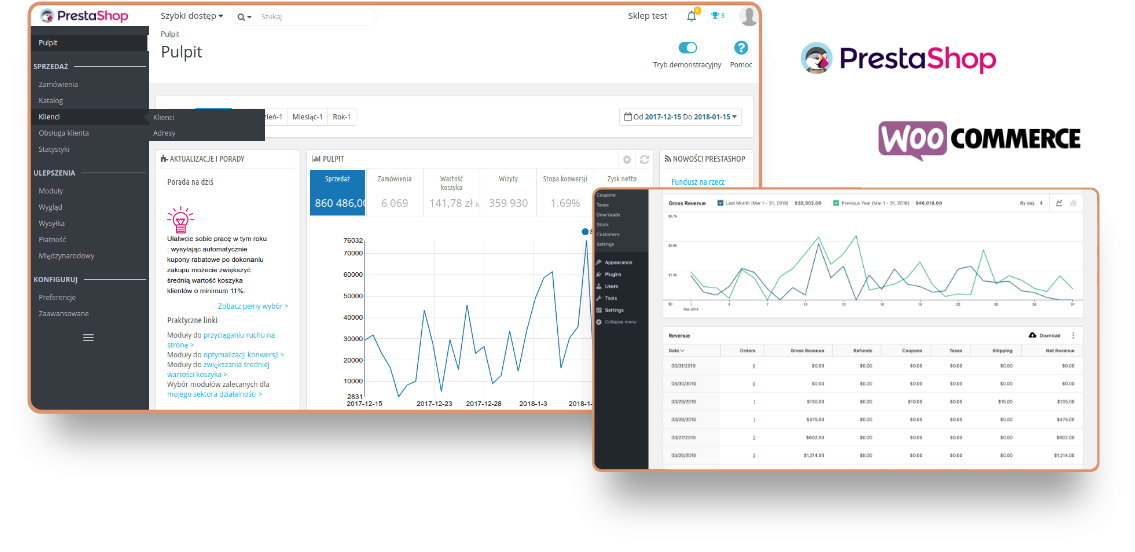Click the Download button in Revenue table
Screen dimensions: 1135x552
[1044, 336]
